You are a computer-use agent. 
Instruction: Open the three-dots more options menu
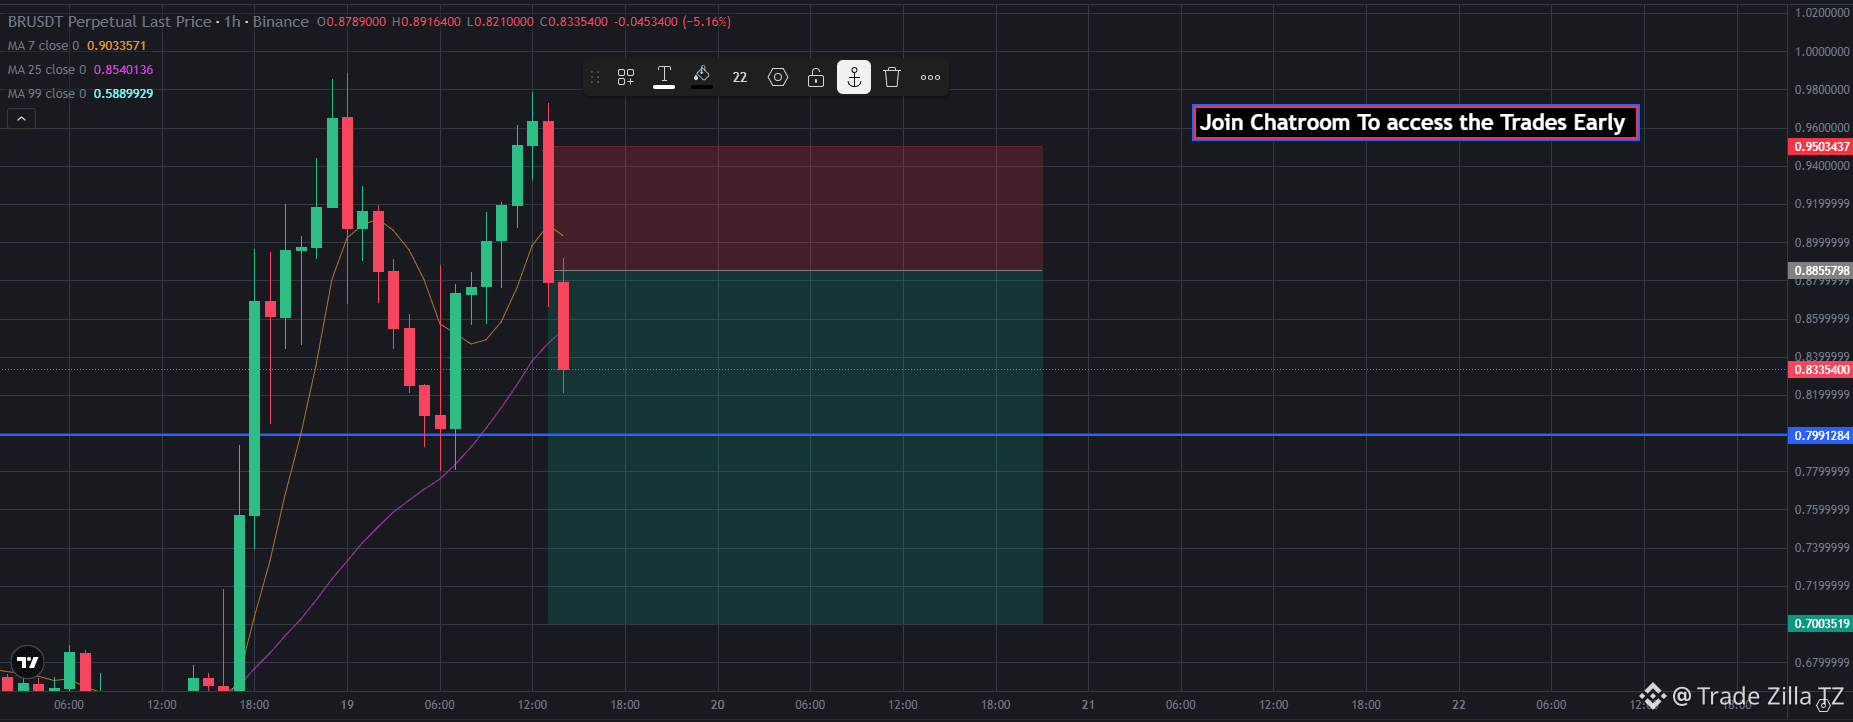[930, 77]
